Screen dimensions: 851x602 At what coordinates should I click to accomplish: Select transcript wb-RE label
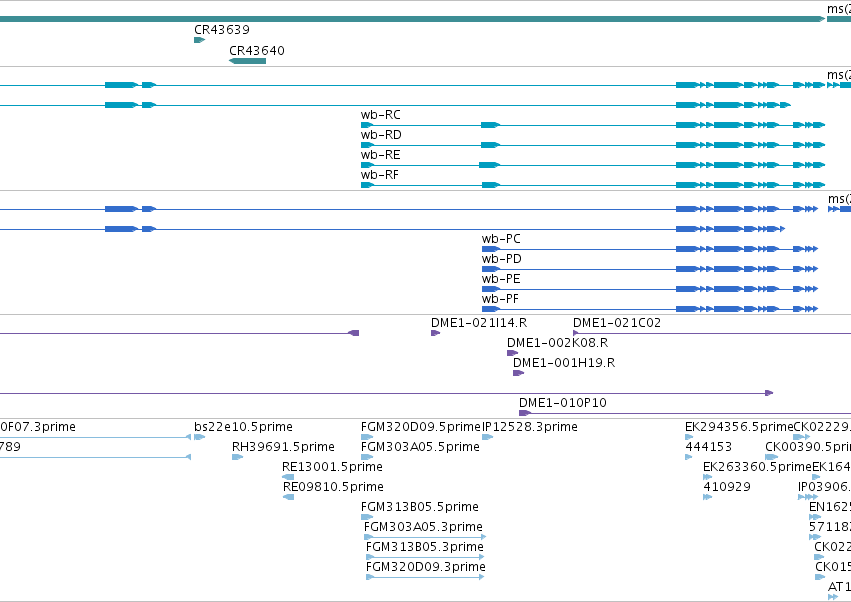point(380,155)
